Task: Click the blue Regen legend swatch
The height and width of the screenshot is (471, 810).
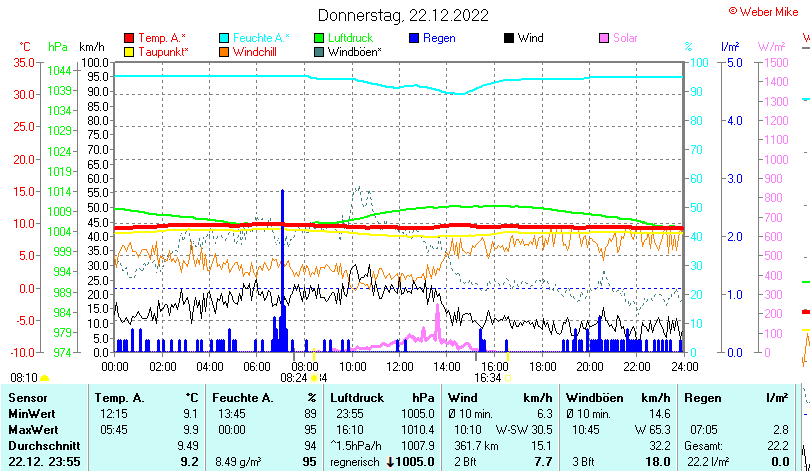Action: pos(415,38)
